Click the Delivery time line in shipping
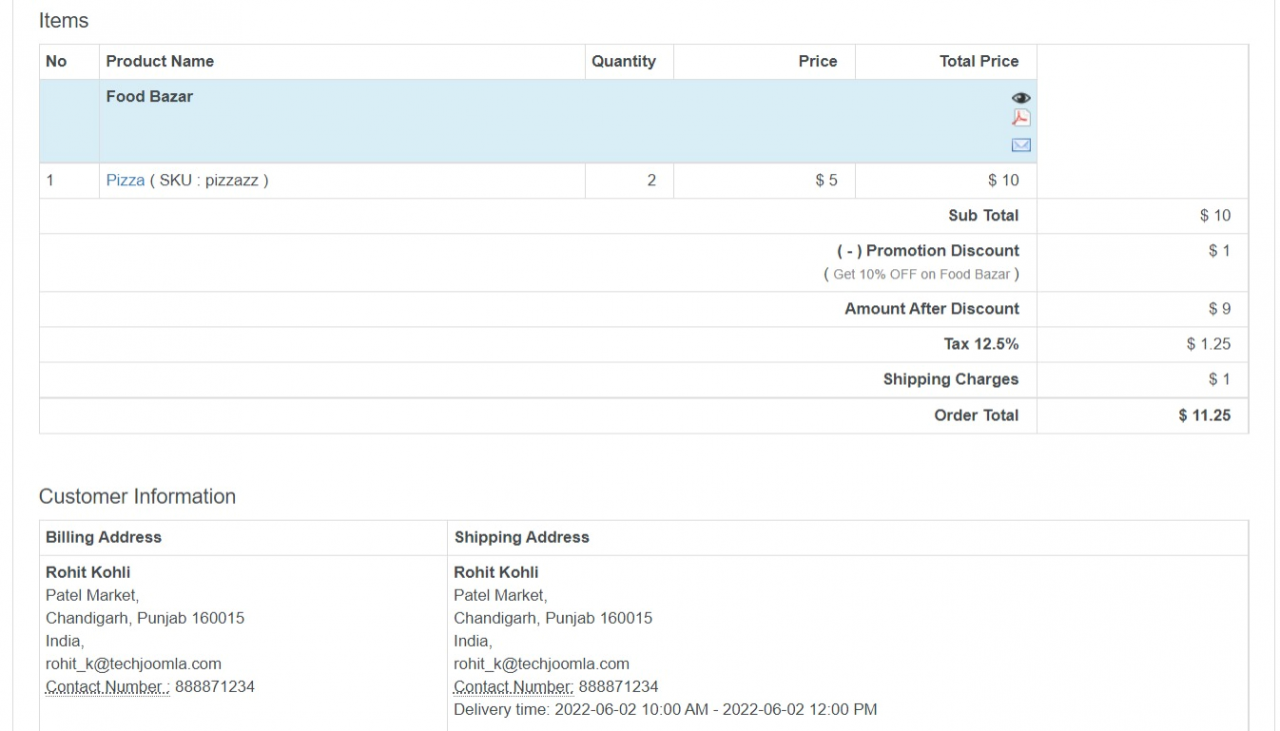This screenshot has width=1280, height=731. [665, 710]
